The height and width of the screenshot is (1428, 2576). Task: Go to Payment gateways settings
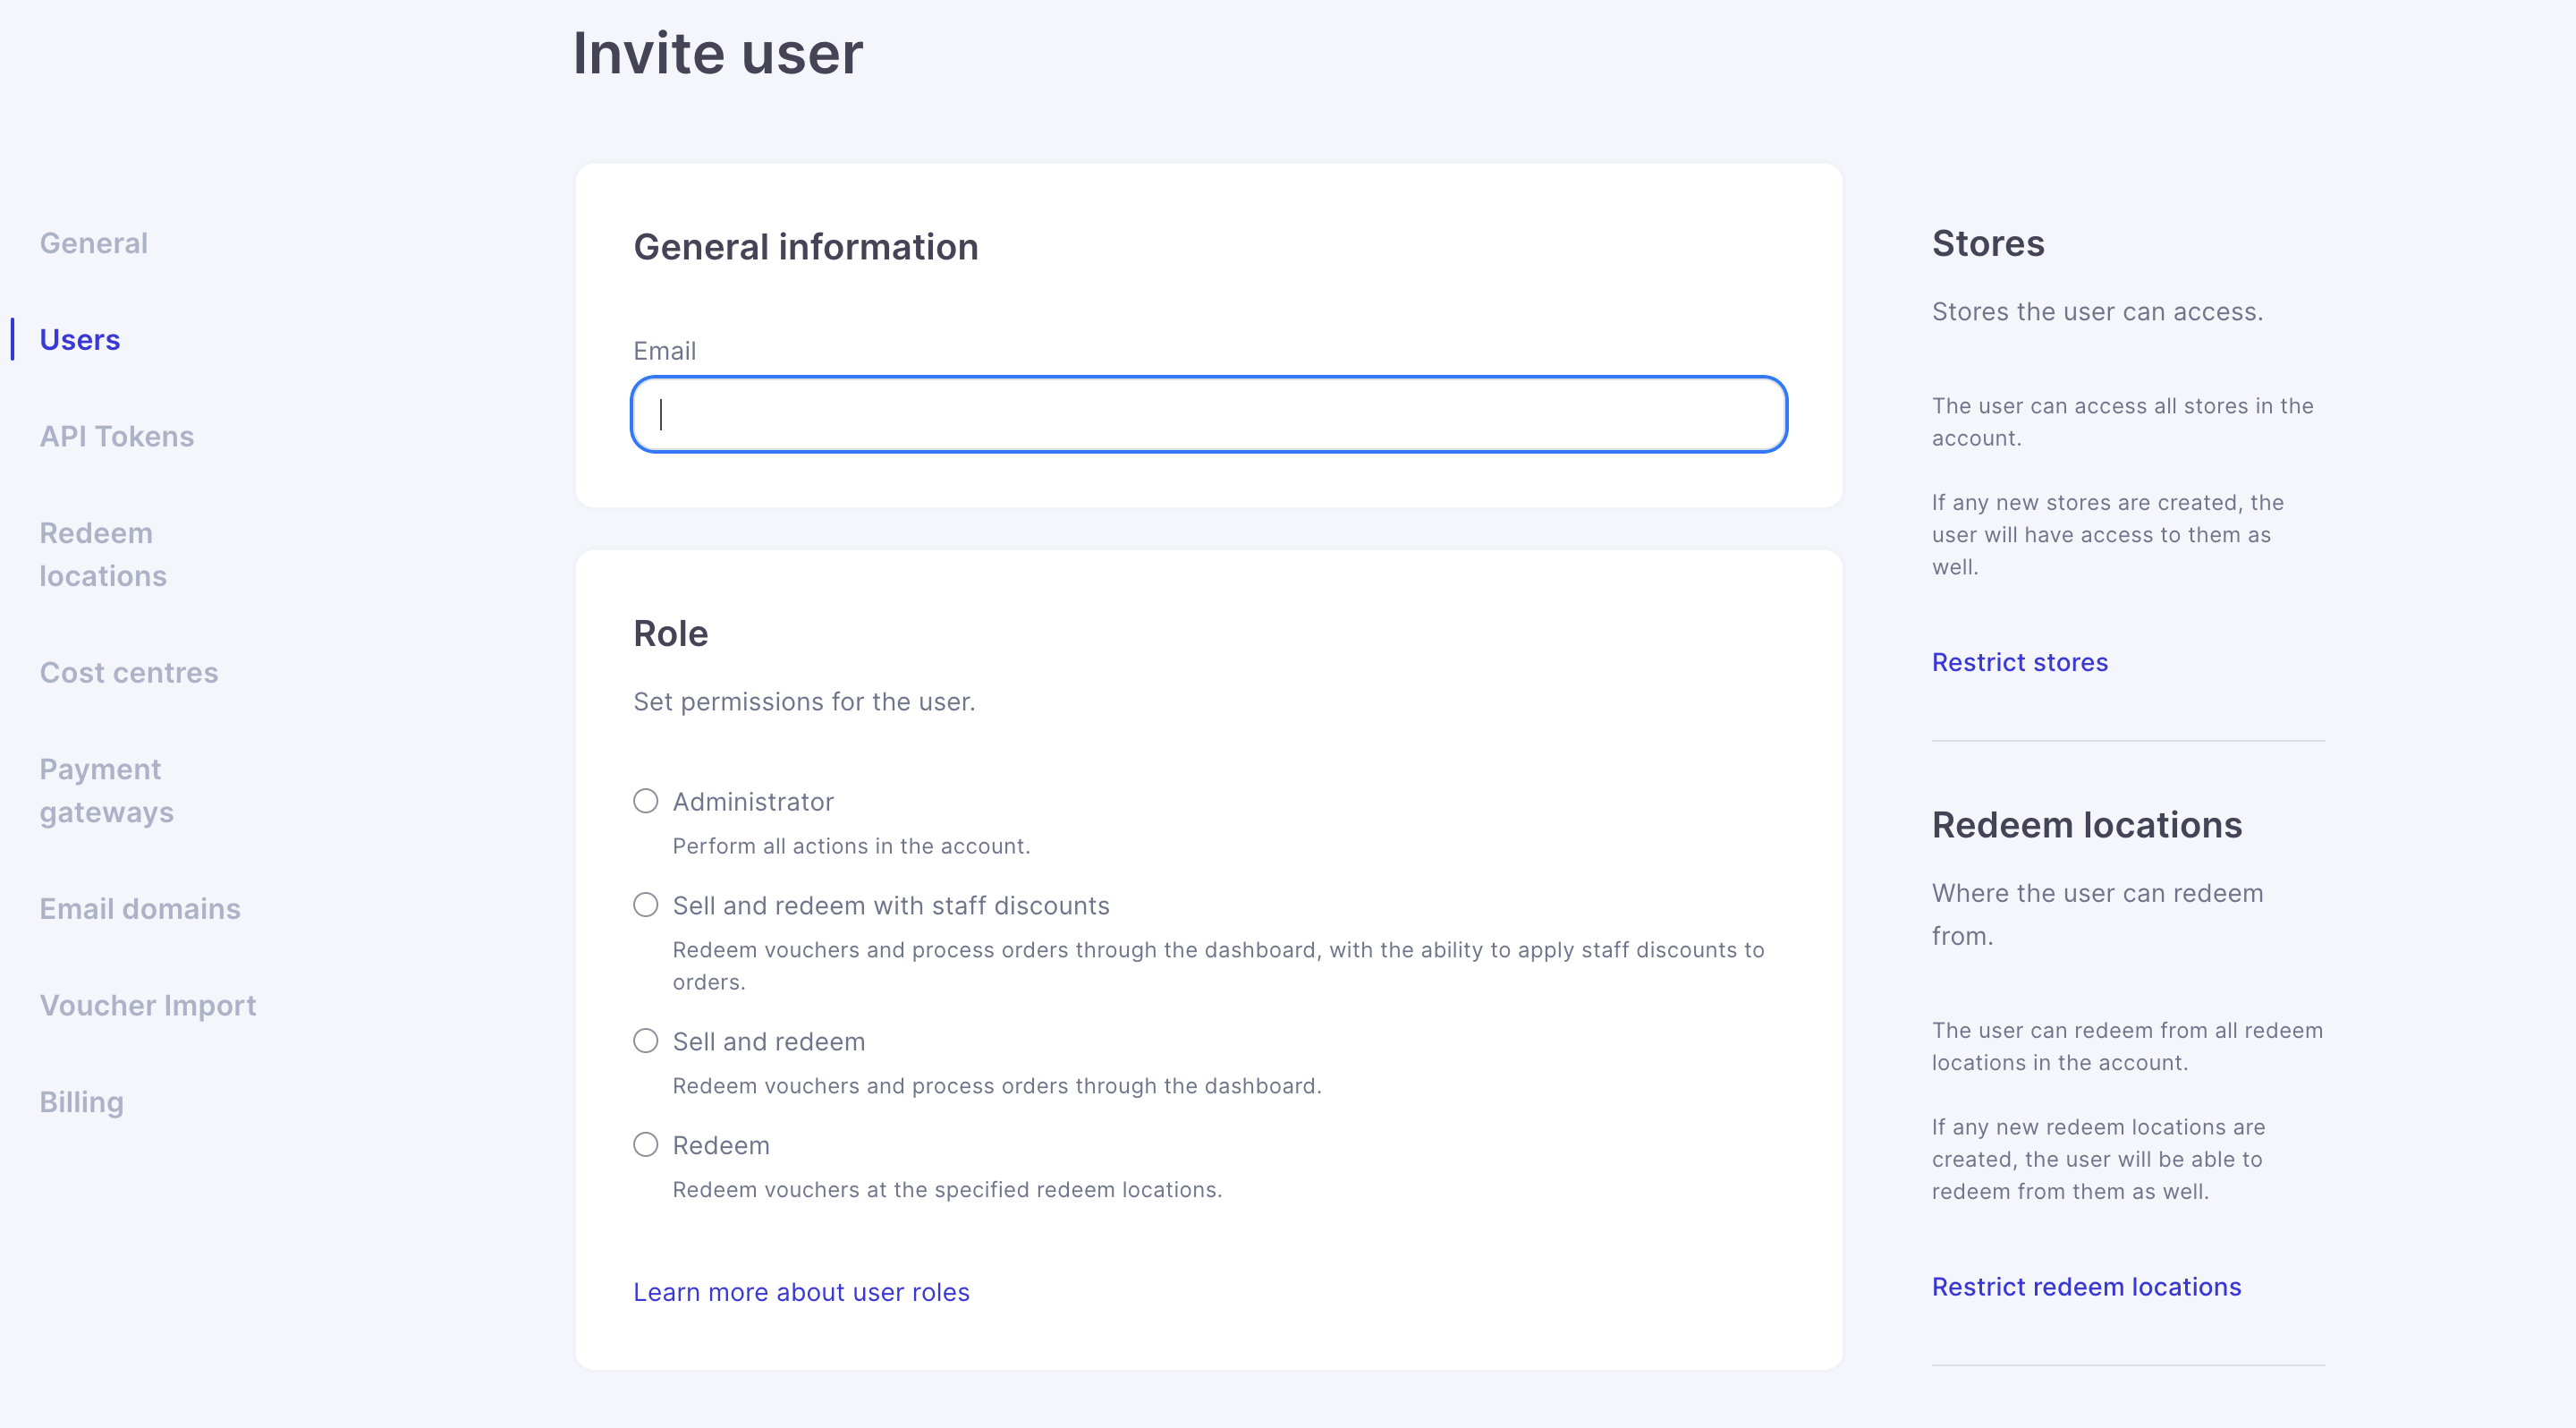click(106, 790)
